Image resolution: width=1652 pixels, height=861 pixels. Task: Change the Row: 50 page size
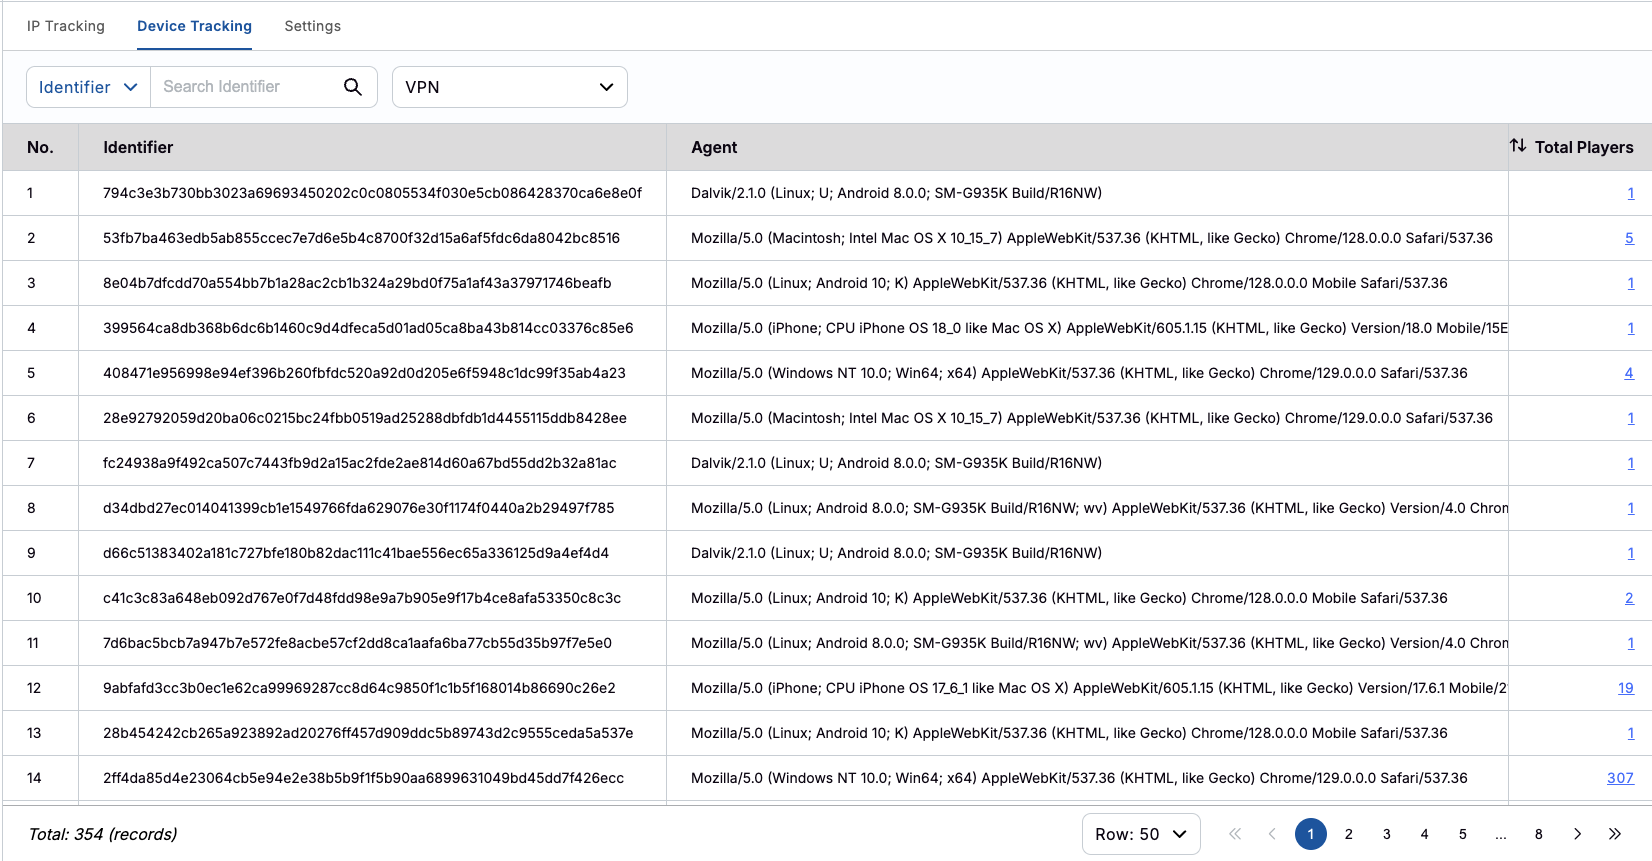point(1140,834)
